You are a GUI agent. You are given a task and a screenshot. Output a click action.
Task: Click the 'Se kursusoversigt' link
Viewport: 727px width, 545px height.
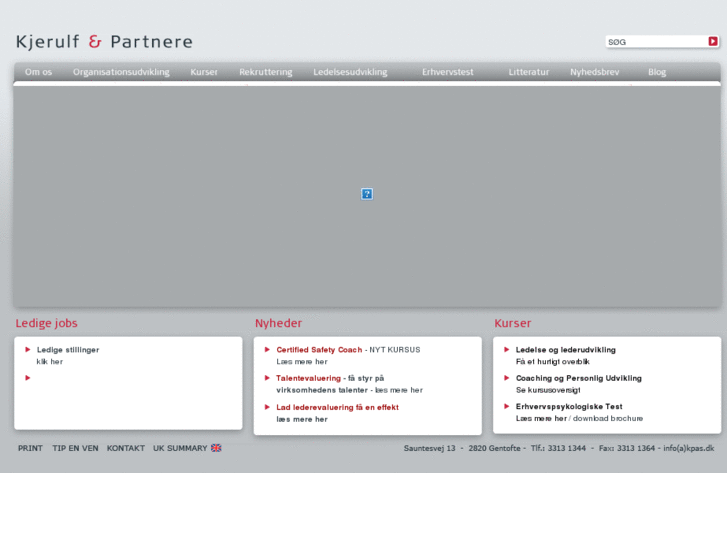[548, 390]
